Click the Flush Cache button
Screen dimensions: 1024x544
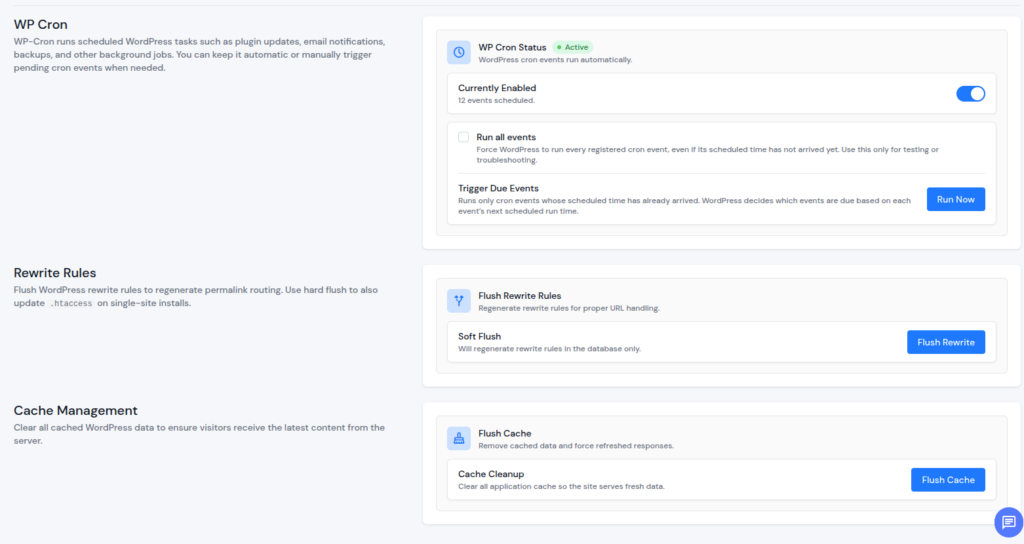(x=948, y=480)
